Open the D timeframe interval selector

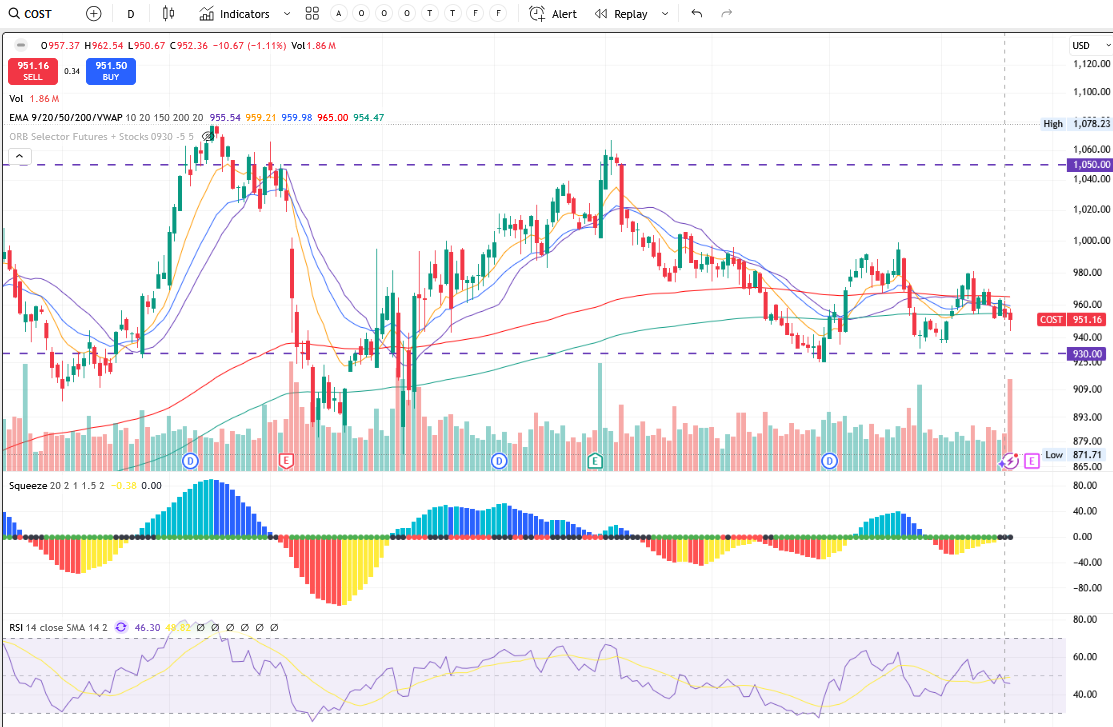coord(131,14)
